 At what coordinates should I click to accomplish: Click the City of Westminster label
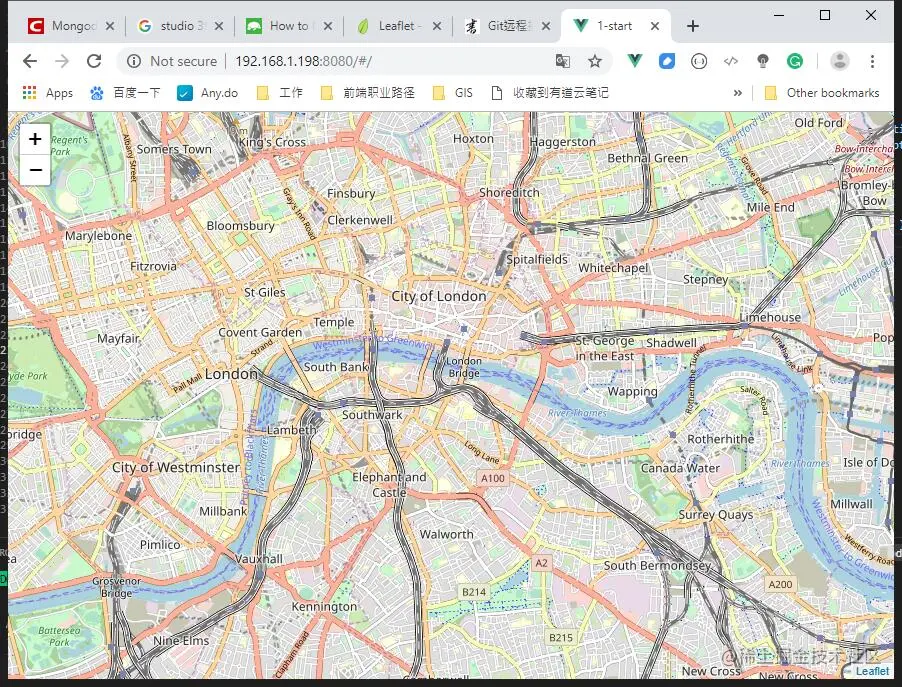[176, 467]
